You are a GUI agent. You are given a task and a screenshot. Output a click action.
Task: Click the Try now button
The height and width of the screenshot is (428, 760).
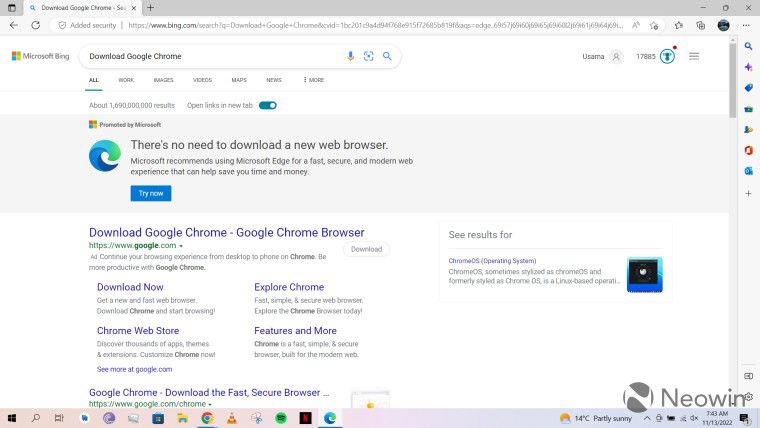coord(151,193)
